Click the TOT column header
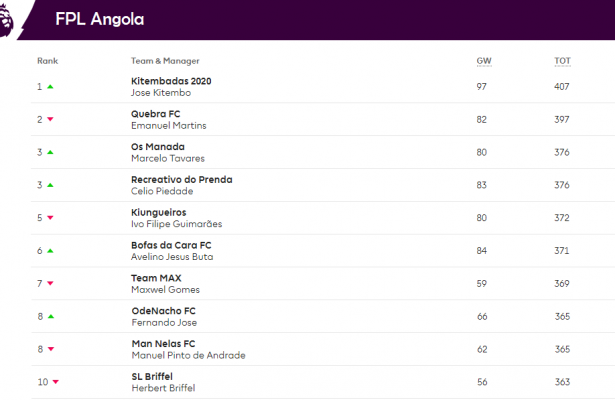This screenshot has height=400, width=615. [562, 61]
